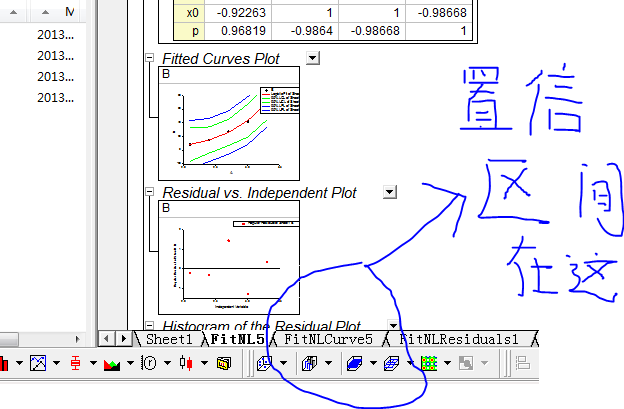Open dropdown beside greyed image plot icon

(484, 363)
